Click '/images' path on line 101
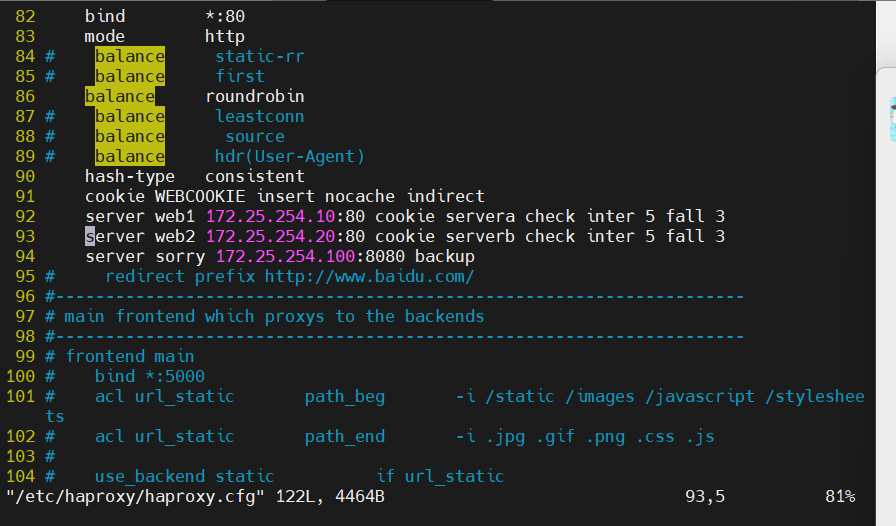 600,396
